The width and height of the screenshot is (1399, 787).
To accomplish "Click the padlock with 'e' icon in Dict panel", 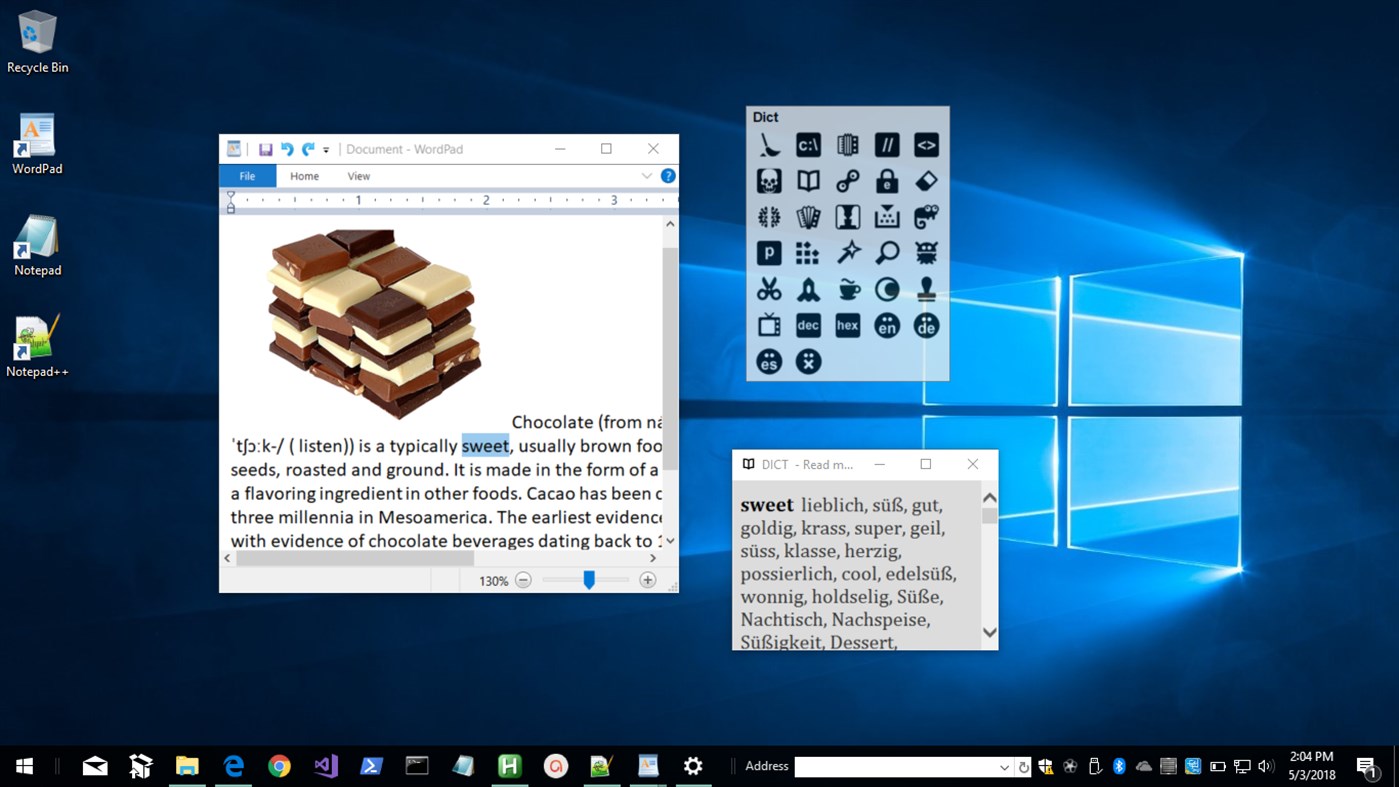I will (887, 181).
